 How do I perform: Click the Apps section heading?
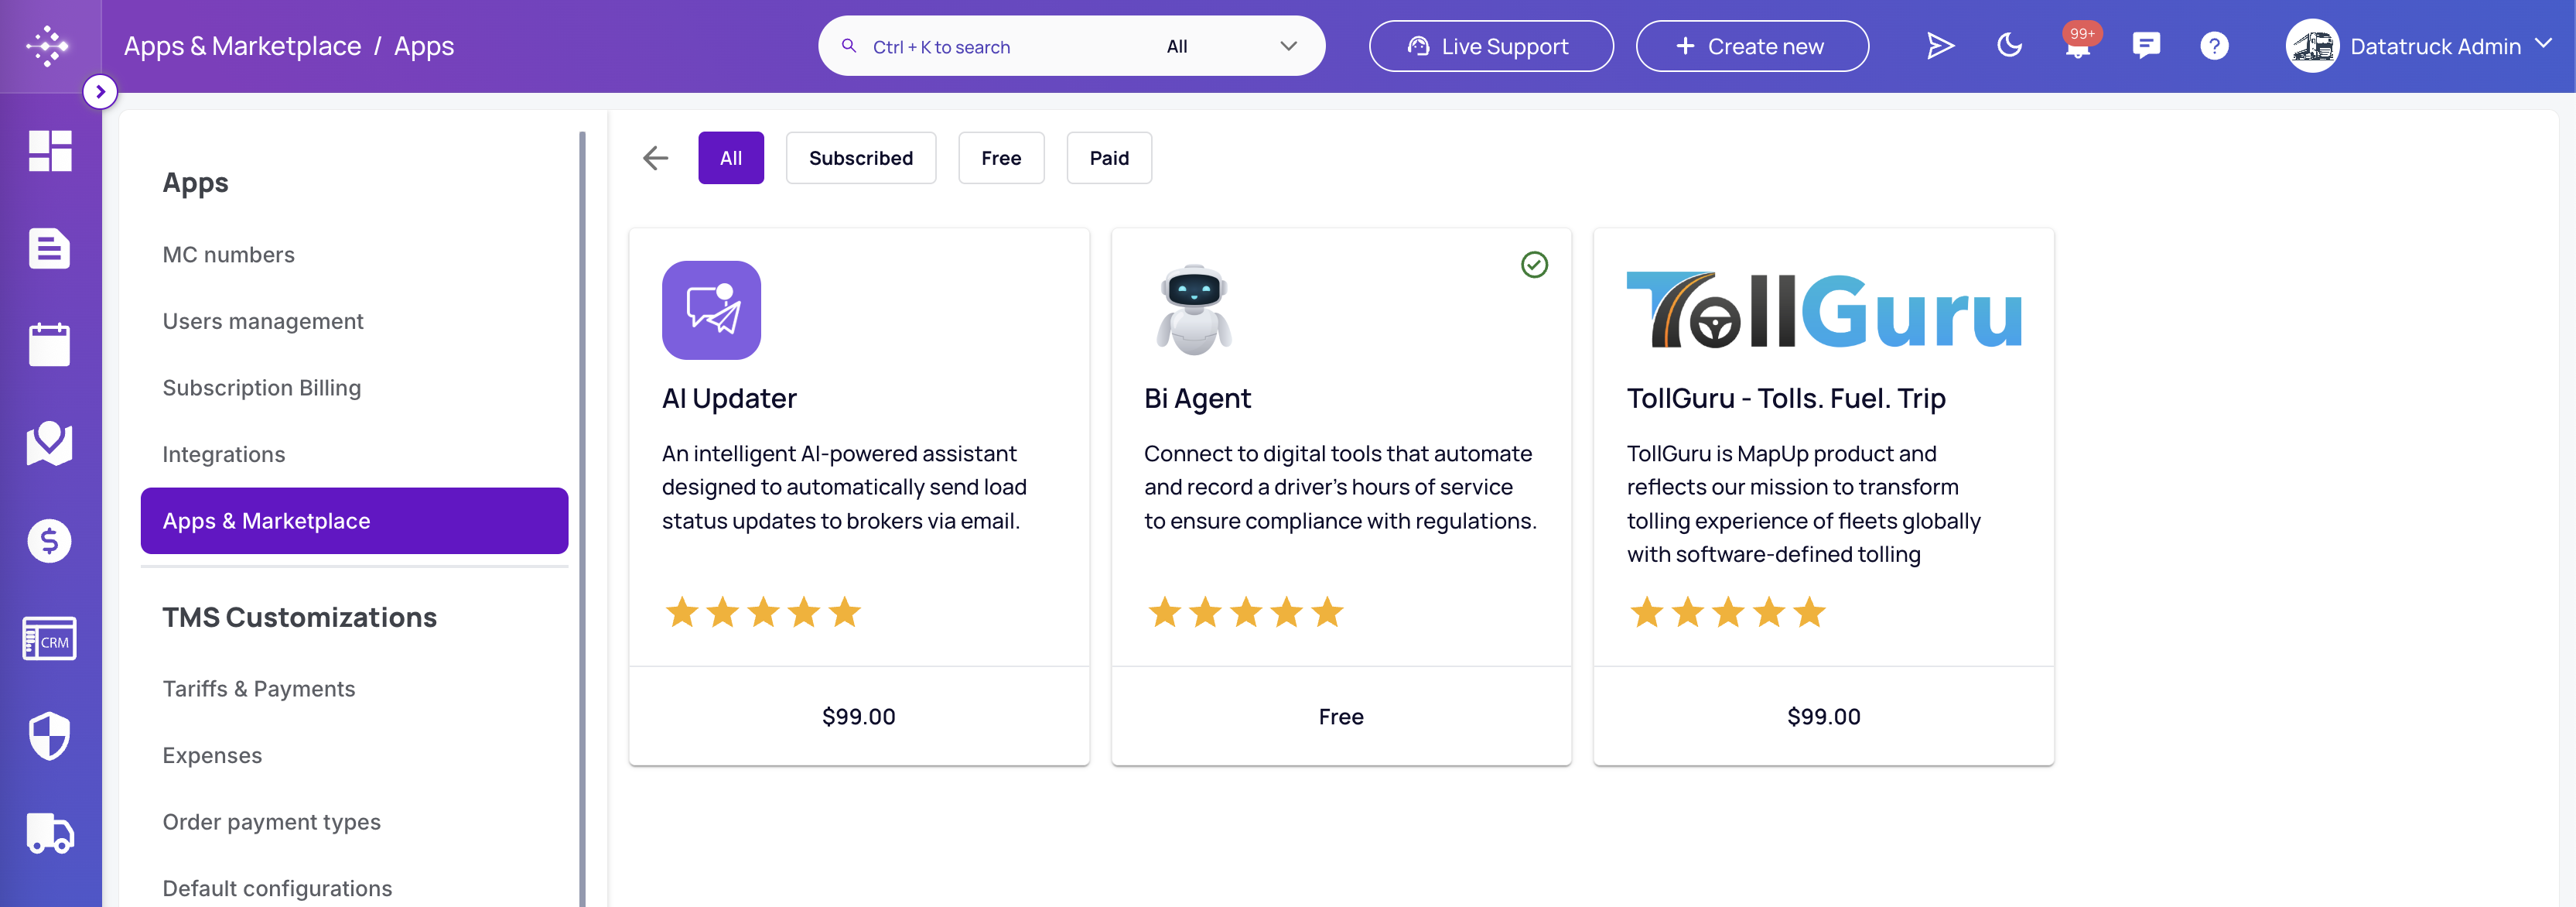coord(196,183)
